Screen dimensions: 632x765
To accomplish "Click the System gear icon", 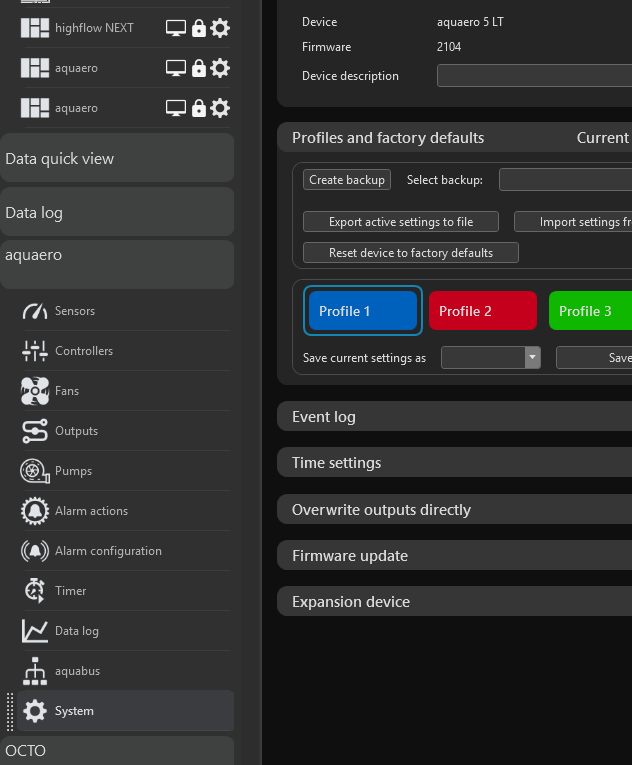I will [x=35, y=711].
